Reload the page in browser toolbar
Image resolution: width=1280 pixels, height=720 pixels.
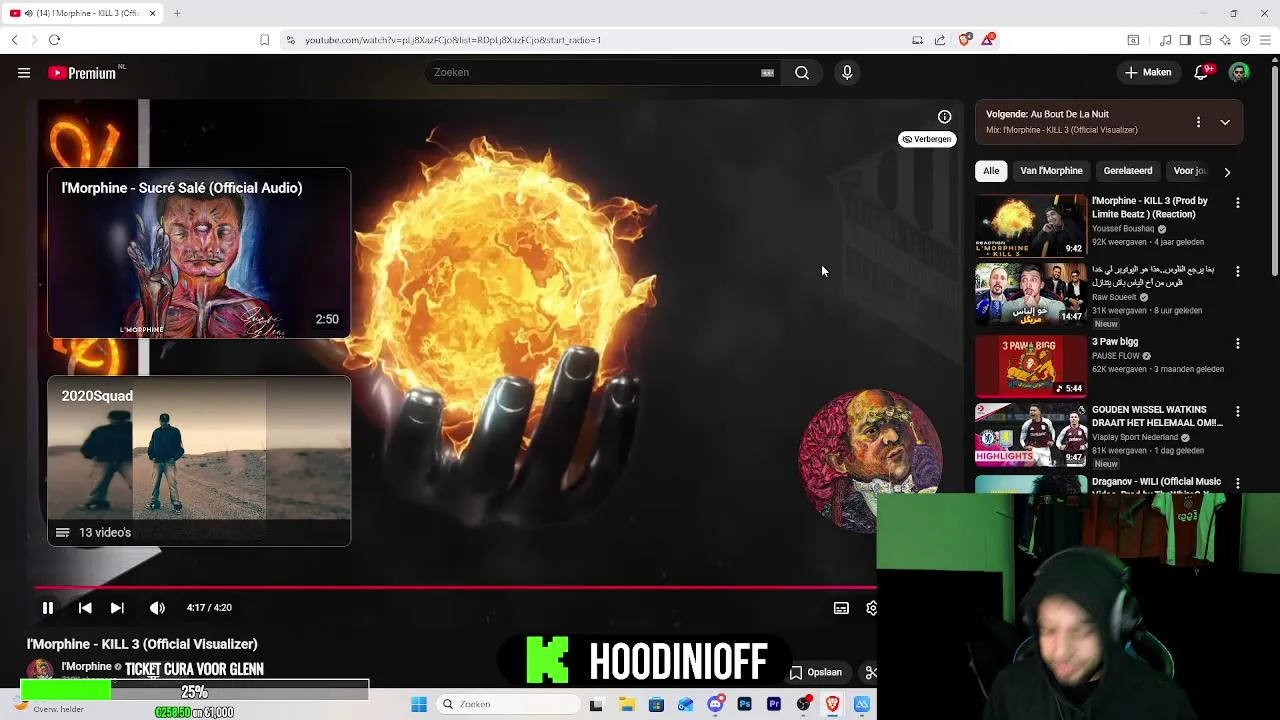[x=54, y=40]
